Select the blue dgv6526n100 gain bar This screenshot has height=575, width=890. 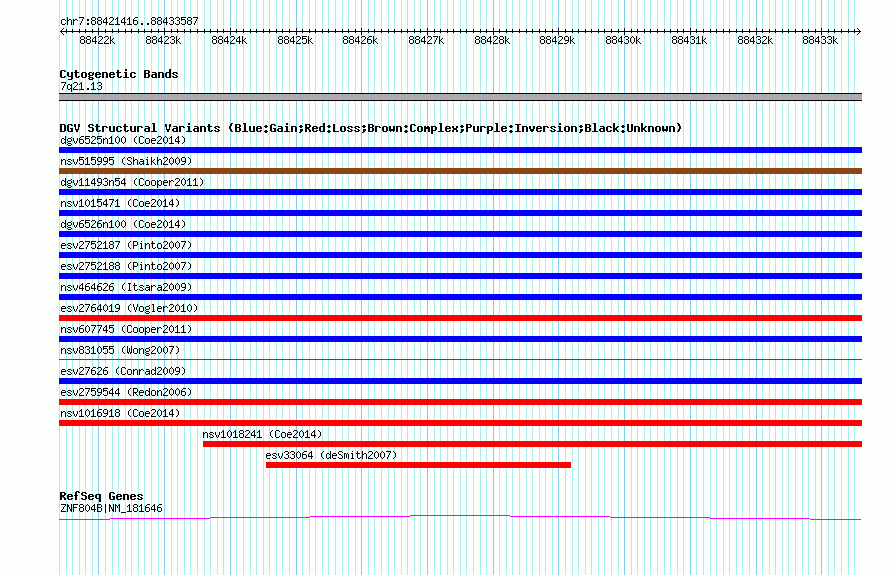click(x=460, y=234)
